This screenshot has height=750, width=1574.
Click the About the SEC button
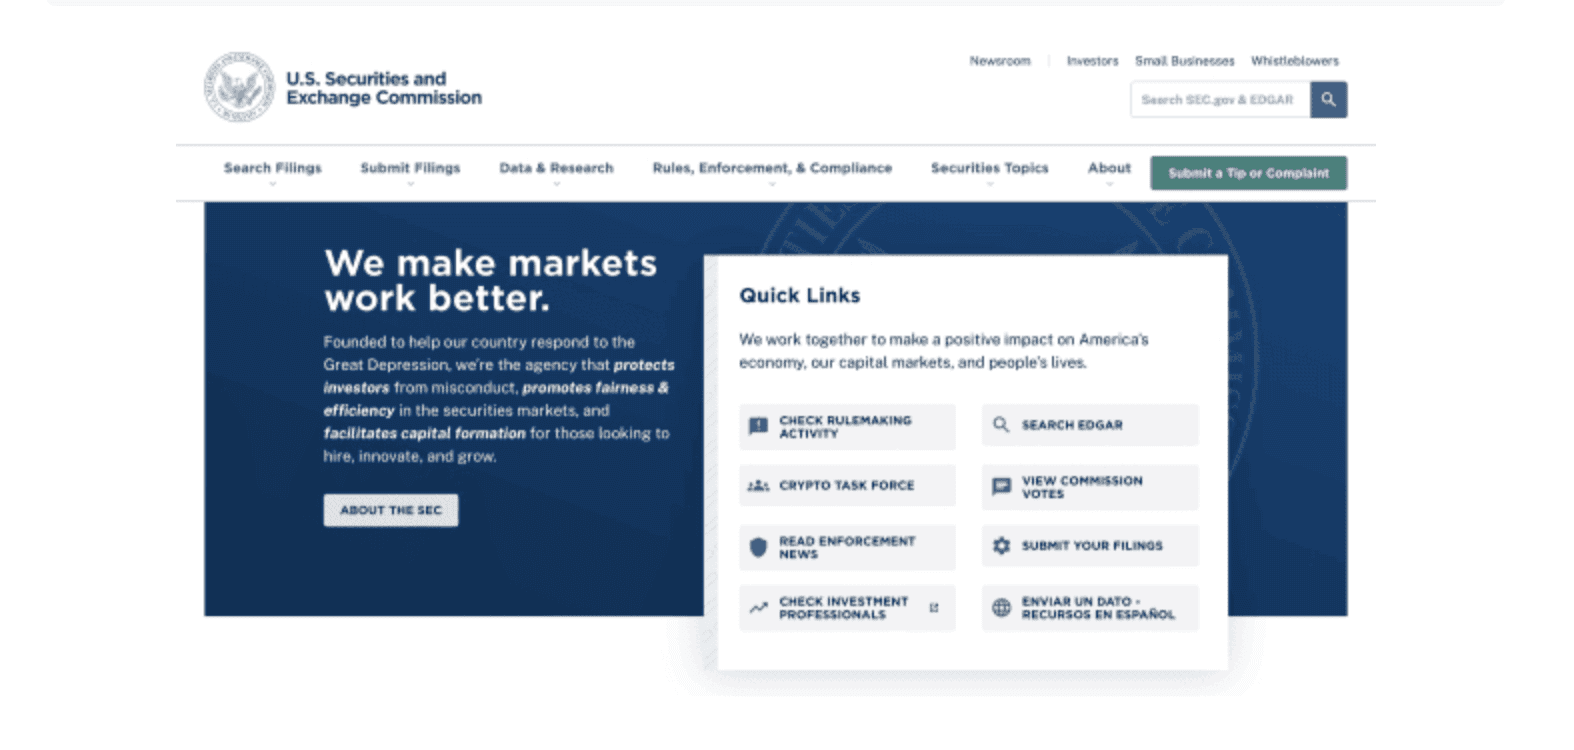click(x=391, y=510)
